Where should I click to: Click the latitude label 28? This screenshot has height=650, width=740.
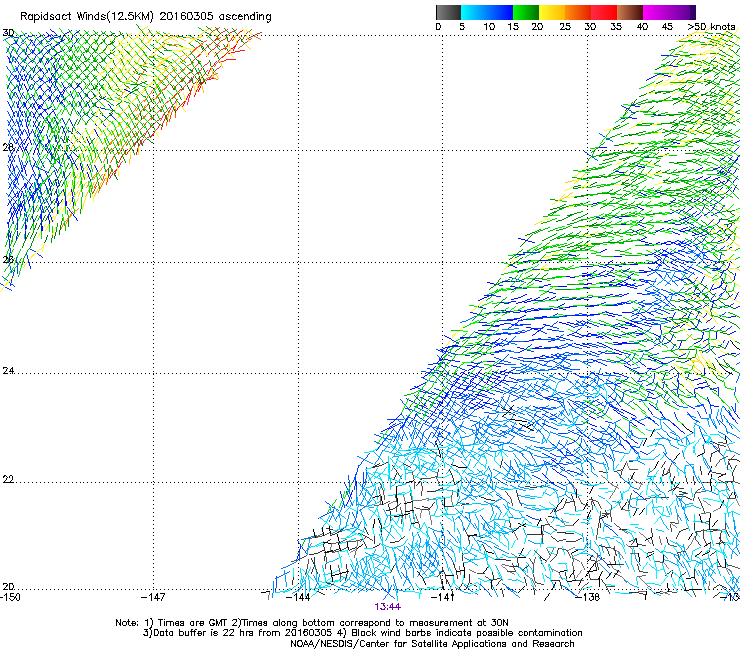click(x=8, y=147)
